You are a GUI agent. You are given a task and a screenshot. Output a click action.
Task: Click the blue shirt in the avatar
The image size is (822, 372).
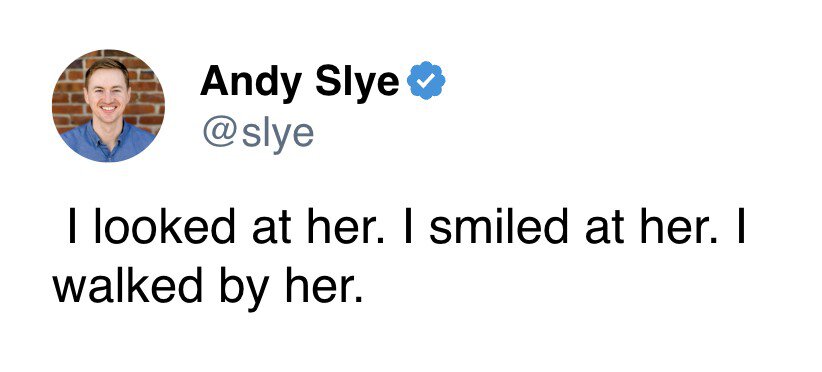[x=107, y=144]
